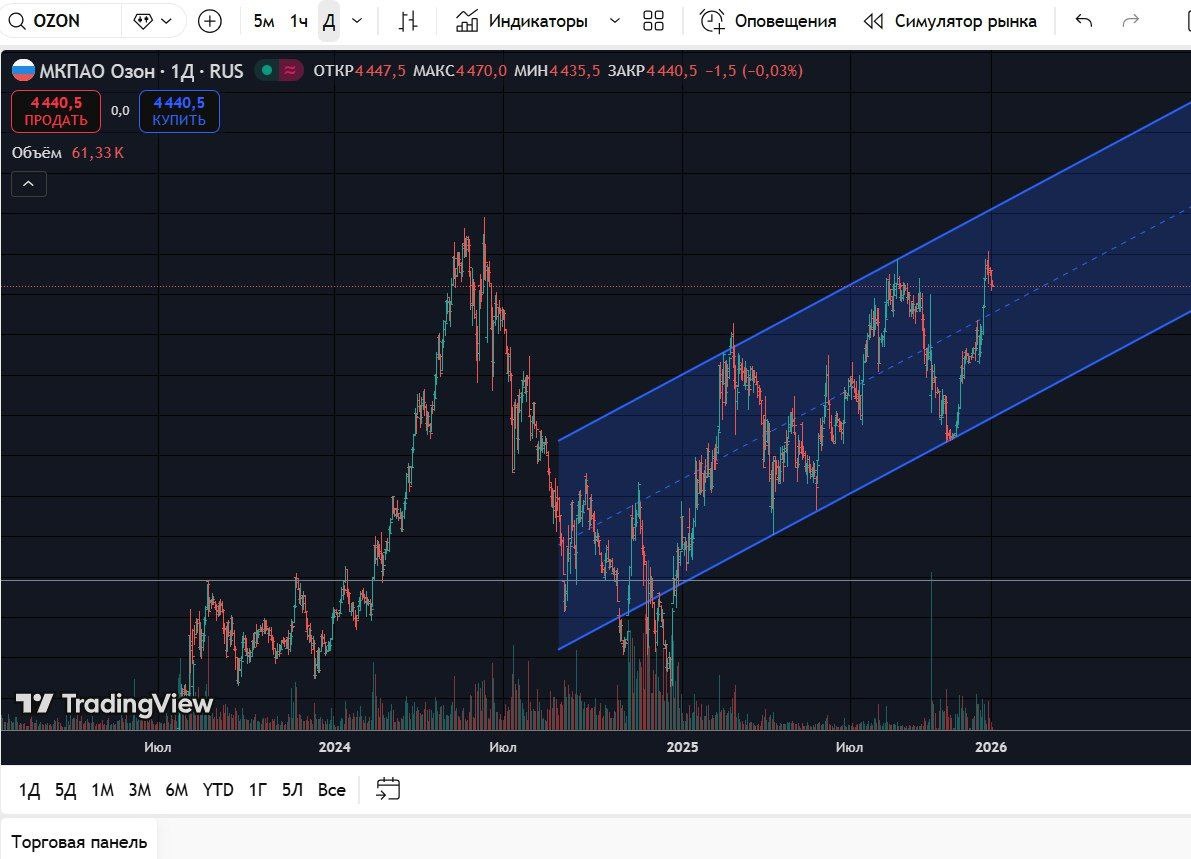Expand the favorite indicators dropdown arrow
The width and height of the screenshot is (1191, 859).
click(614, 21)
